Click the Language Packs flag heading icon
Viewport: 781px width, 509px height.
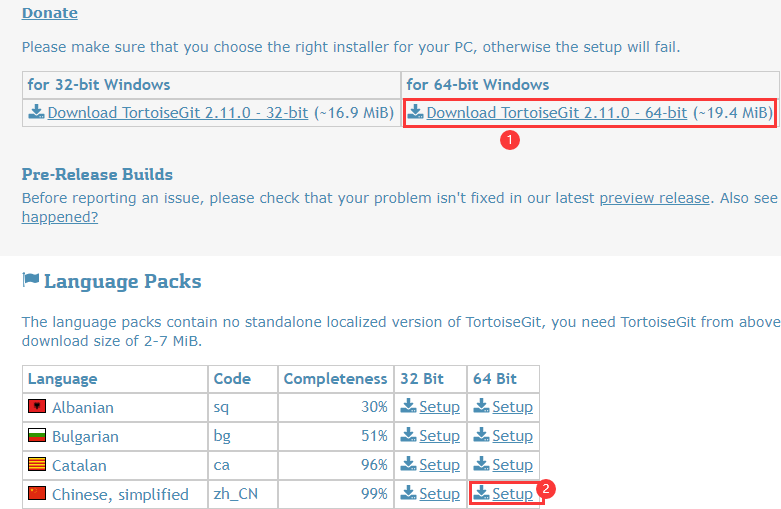(x=31, y=279)
